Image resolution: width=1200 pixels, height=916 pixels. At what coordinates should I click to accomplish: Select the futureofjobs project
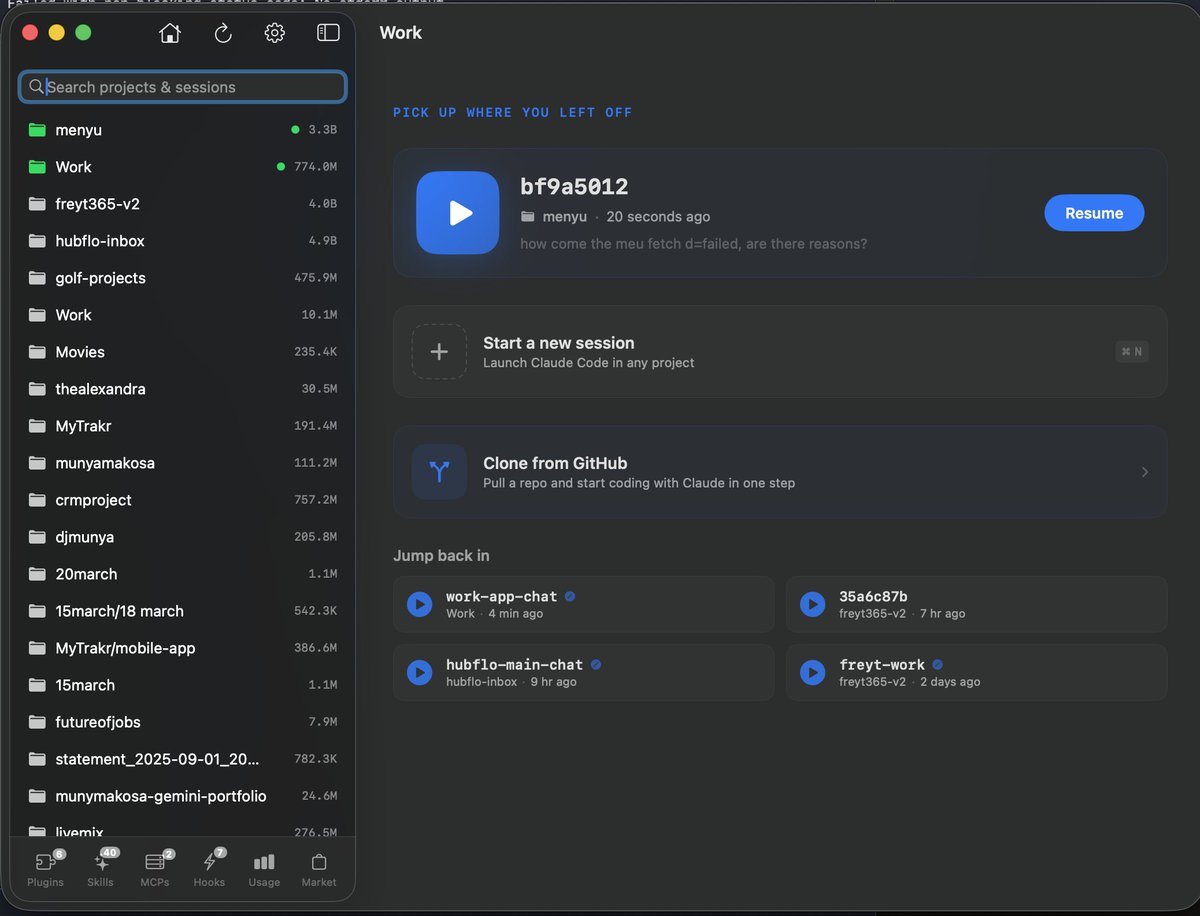[183, 722]
